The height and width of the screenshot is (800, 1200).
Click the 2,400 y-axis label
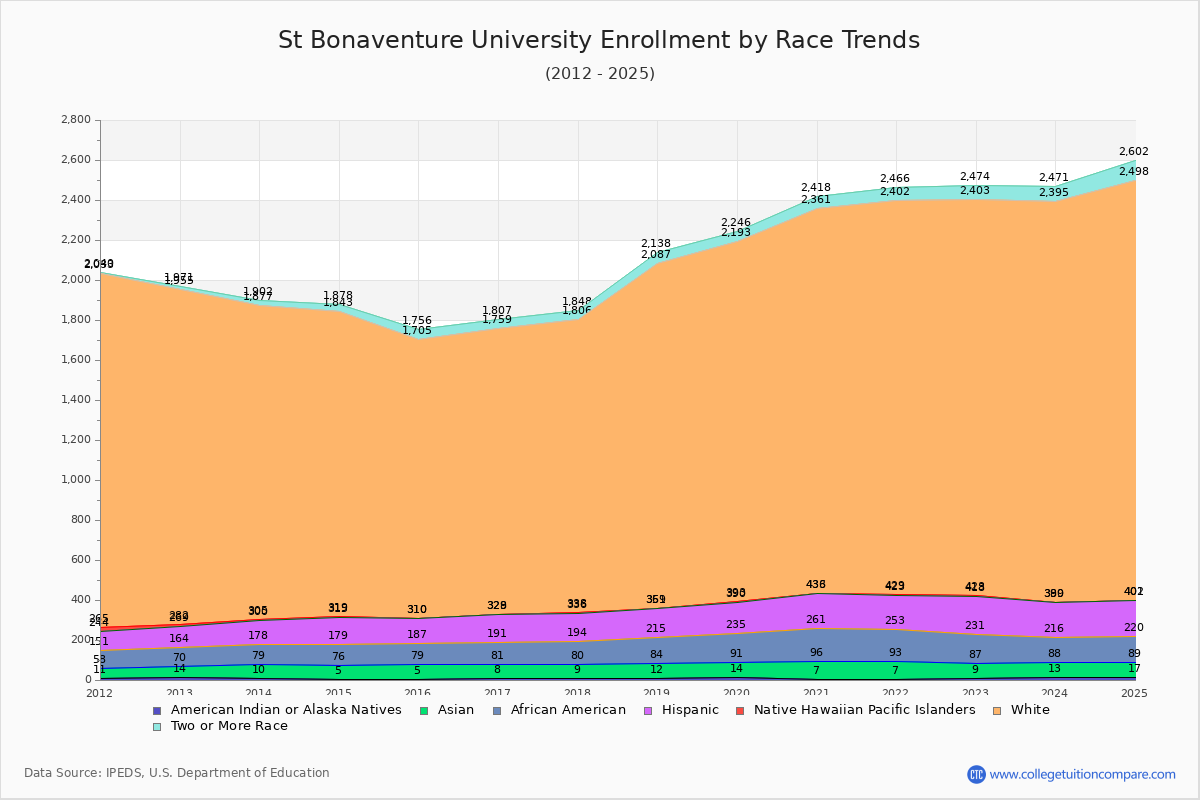[x=76, y=200]
